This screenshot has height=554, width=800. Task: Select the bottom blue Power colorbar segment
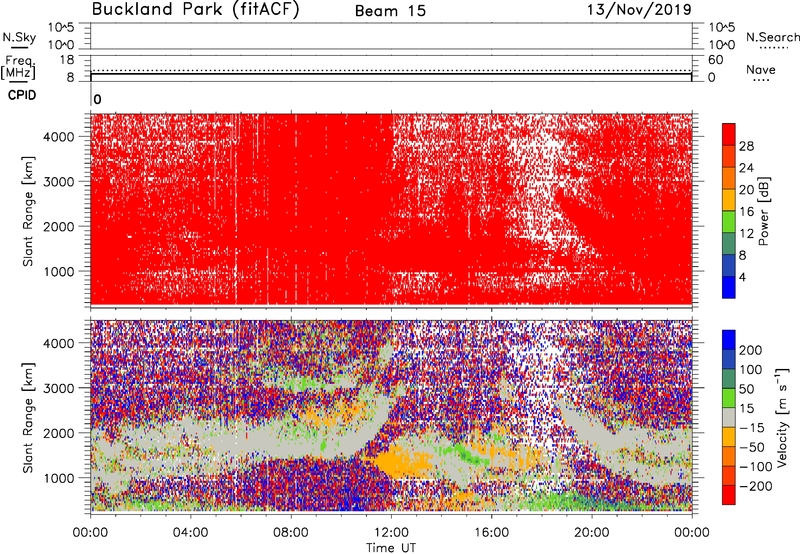pyautogui.click(x=729, y=287)
